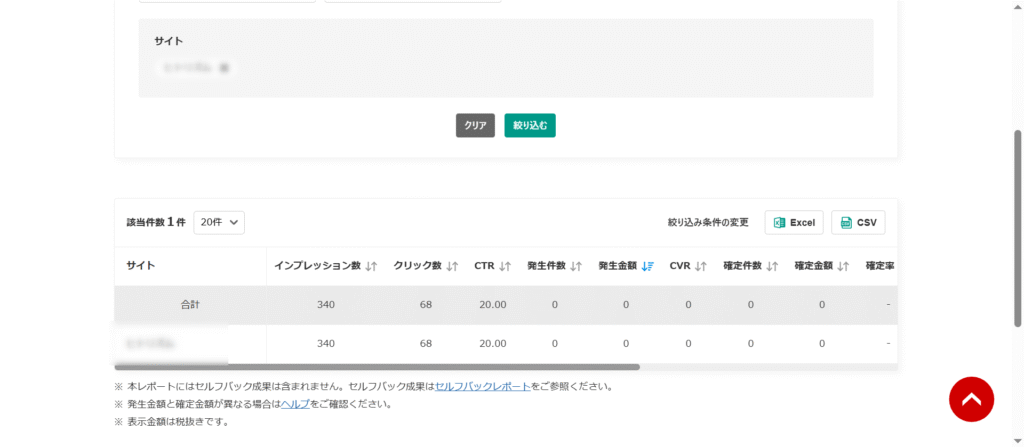This screenshot has width=1024, height=447.
Task: Toggle the blue 発生金額 sort icon
Action: point(648,266)
